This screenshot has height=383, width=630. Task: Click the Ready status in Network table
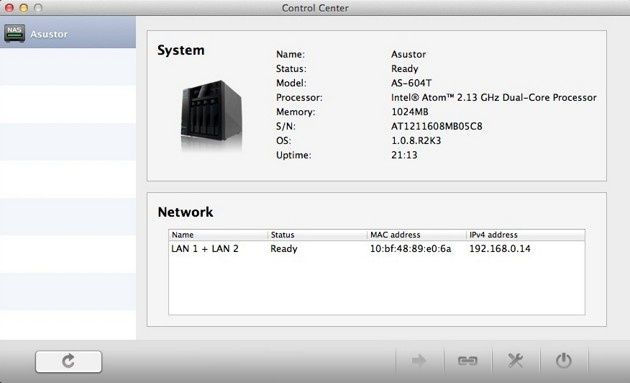[284, 249]
